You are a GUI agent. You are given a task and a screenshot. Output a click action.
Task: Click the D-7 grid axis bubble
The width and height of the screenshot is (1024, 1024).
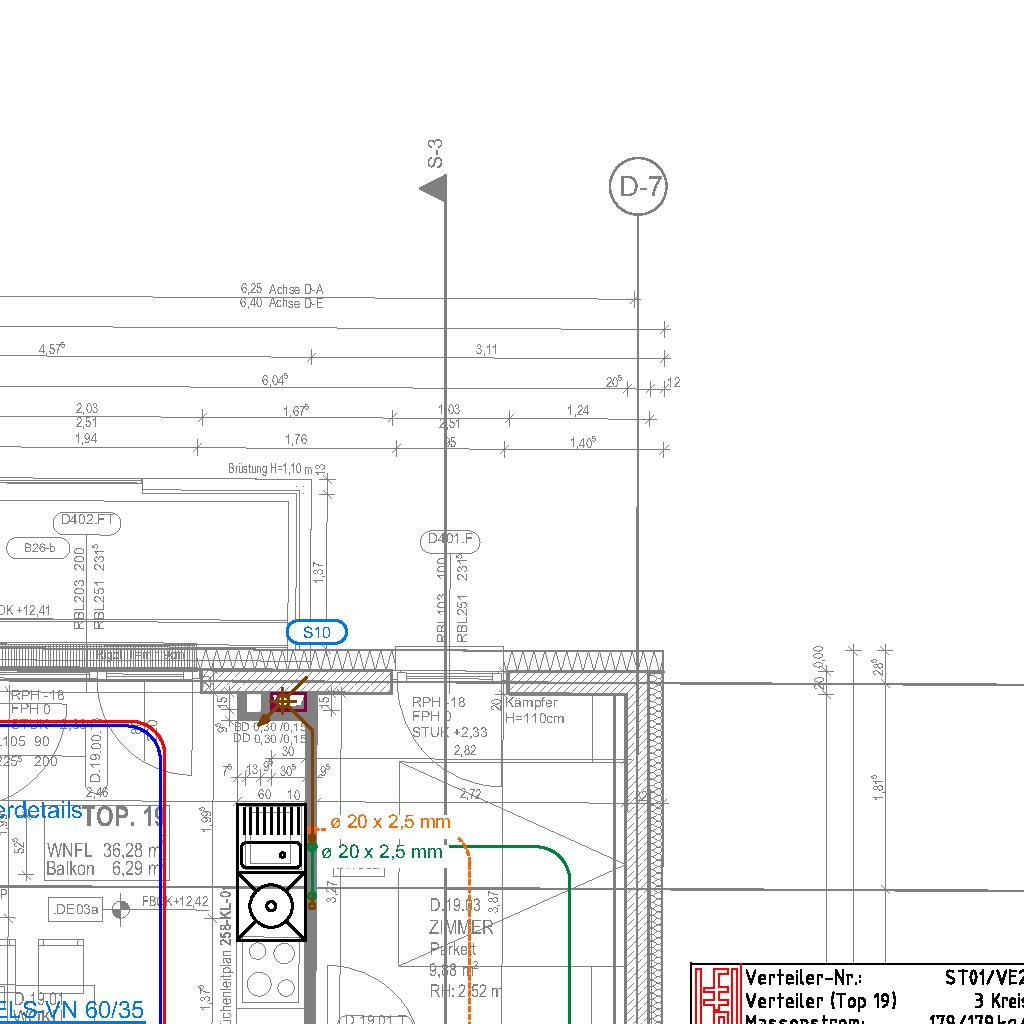(x=638, y=187)
